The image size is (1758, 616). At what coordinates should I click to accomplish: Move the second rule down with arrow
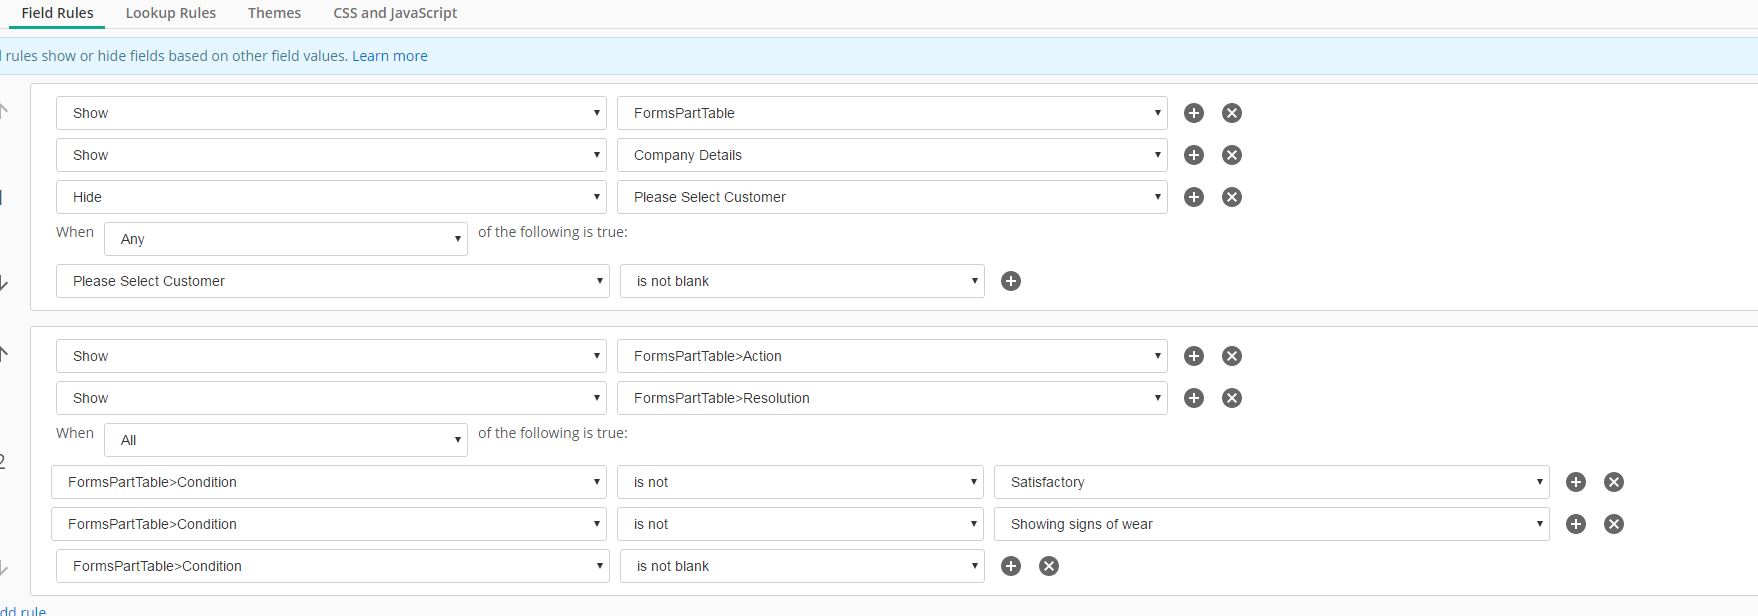tap(4, 568)
